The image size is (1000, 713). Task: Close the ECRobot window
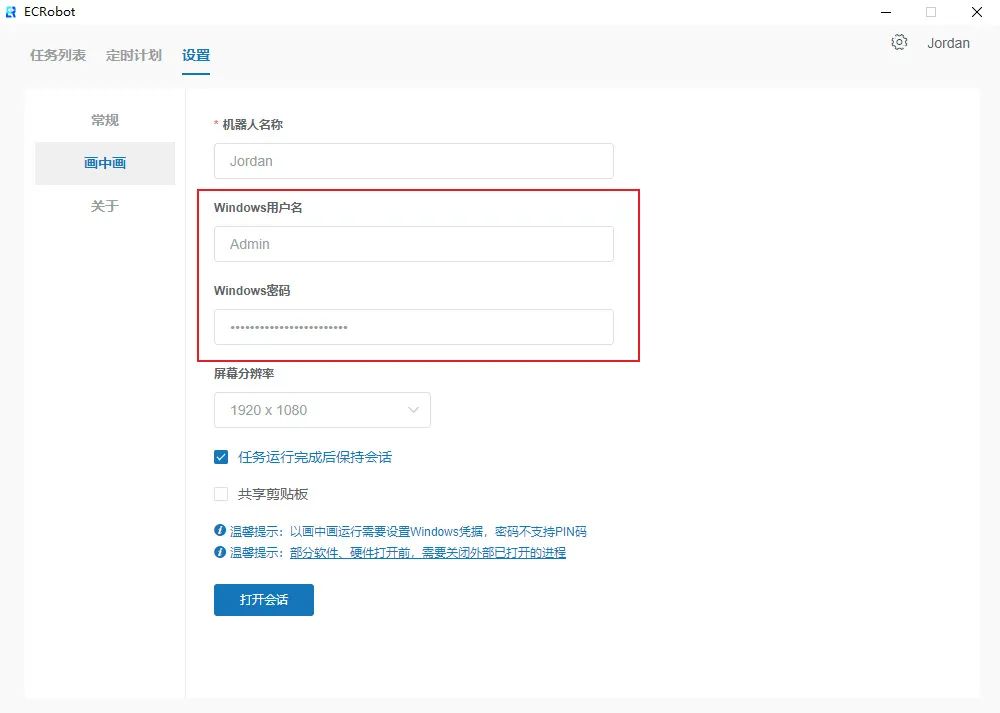click(x=976, y=12)
